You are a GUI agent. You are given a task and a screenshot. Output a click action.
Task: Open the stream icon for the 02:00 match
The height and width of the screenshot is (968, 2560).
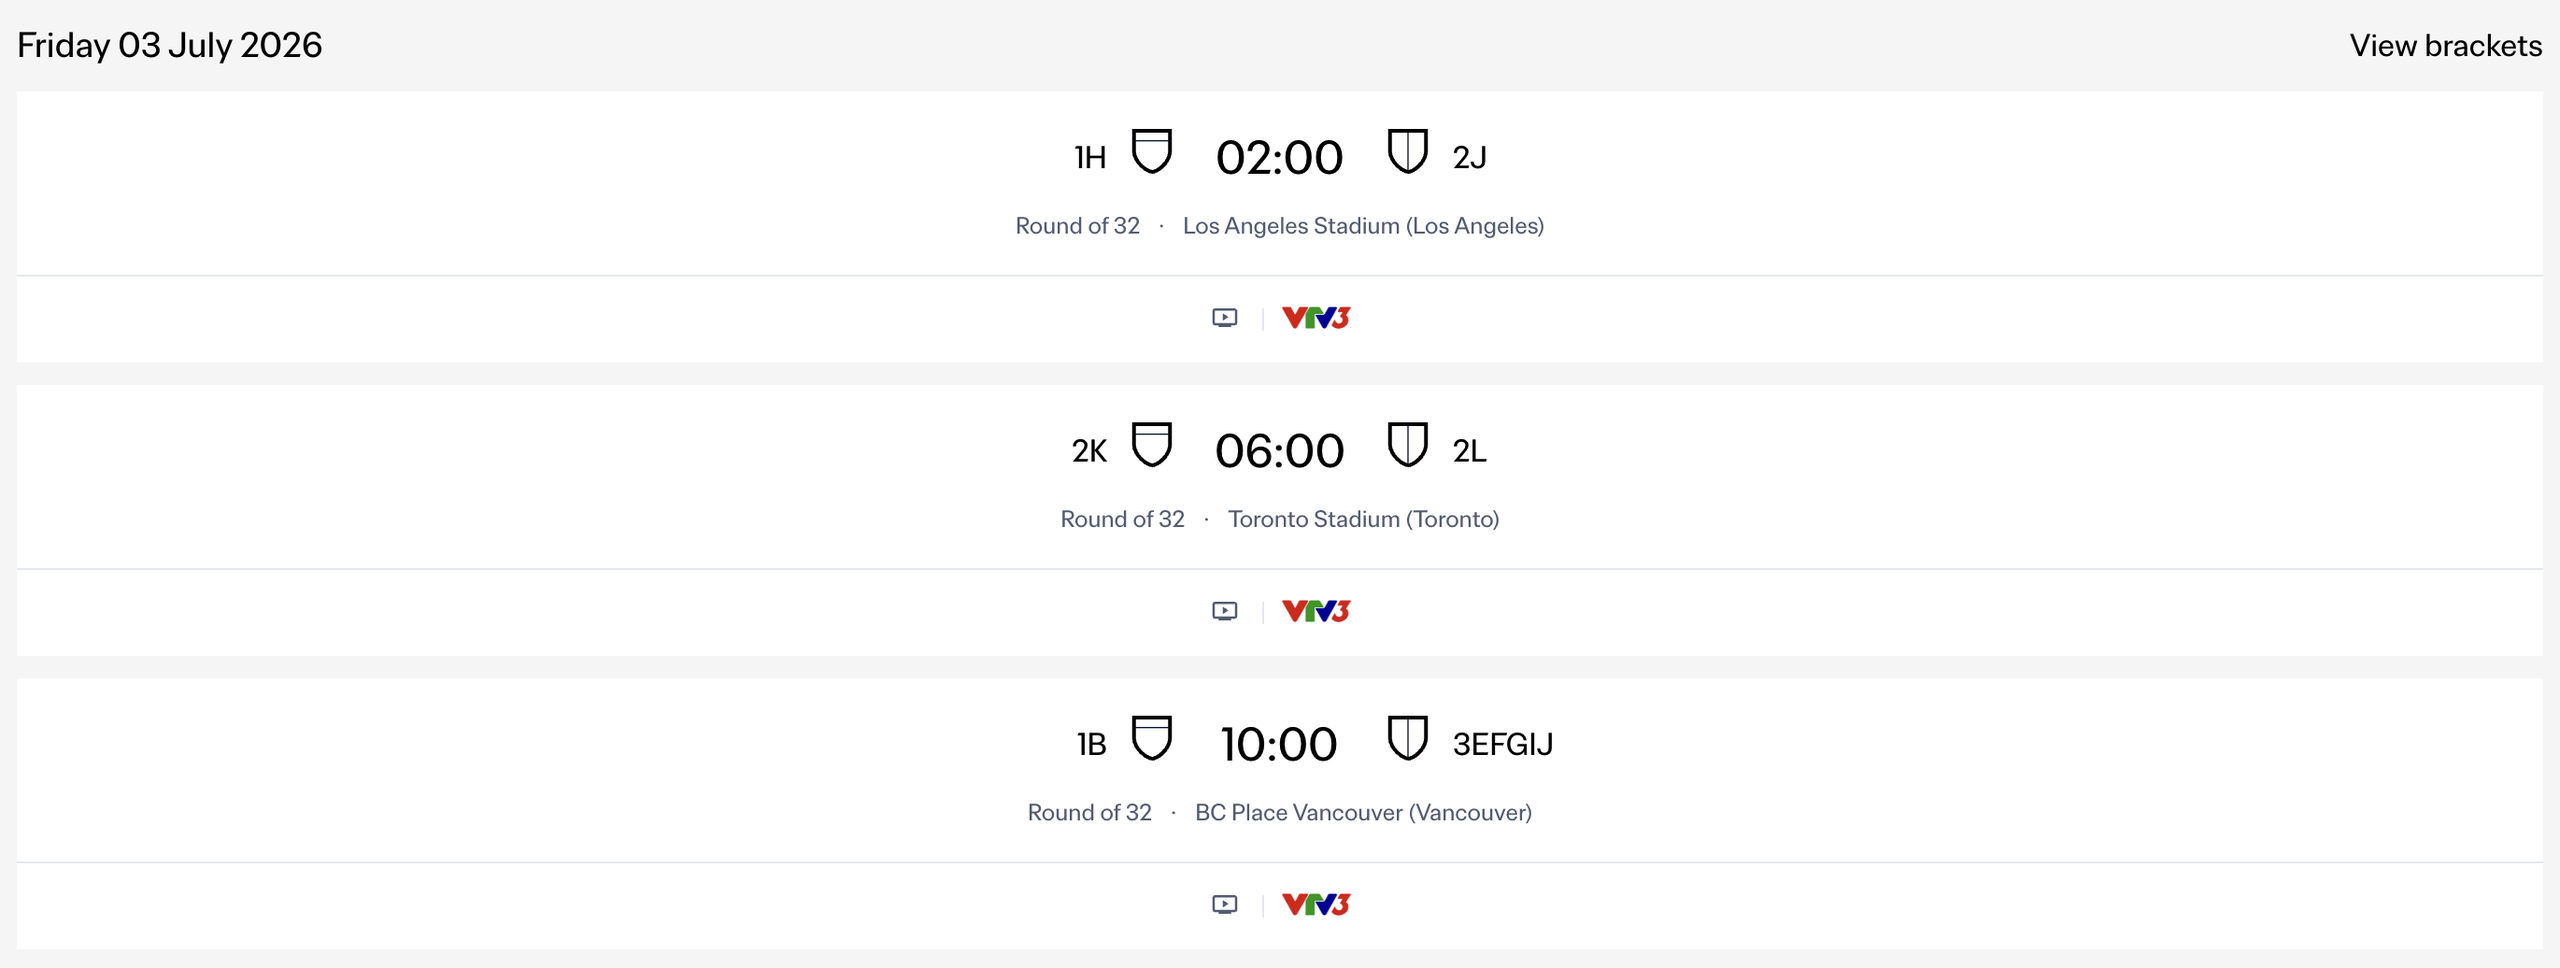click(x=1224, y=317)
